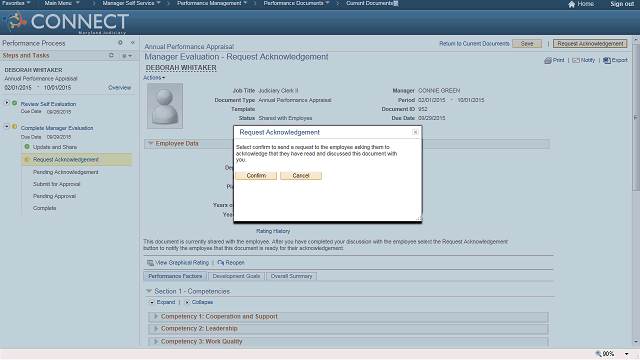Collapse the Performance Process panel with the double-arrow icon

(133, 42)
